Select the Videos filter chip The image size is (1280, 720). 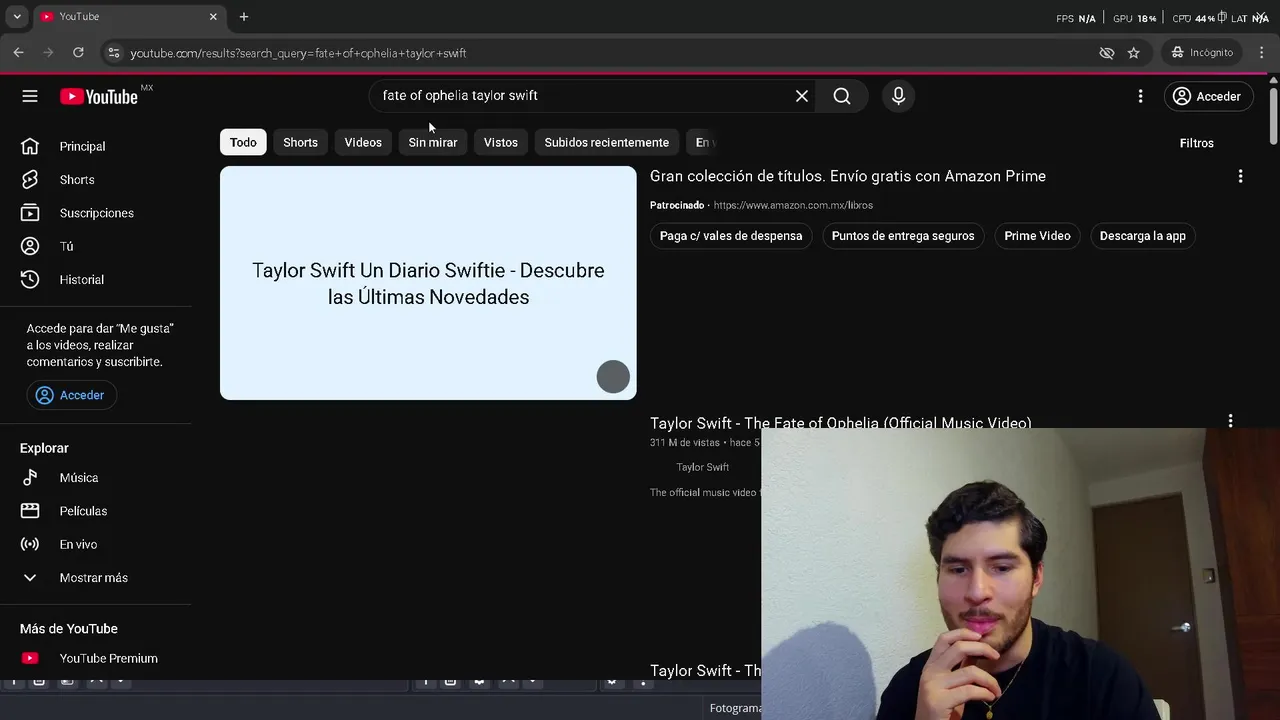point(363,142)
